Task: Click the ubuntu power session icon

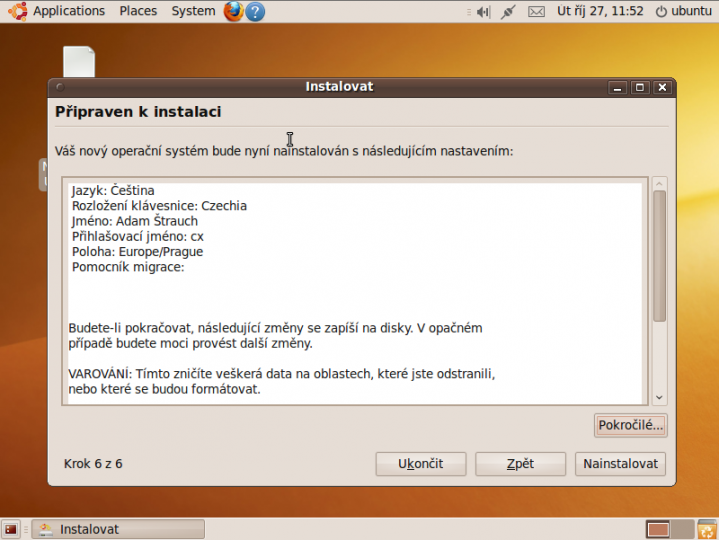Action: 661,11
